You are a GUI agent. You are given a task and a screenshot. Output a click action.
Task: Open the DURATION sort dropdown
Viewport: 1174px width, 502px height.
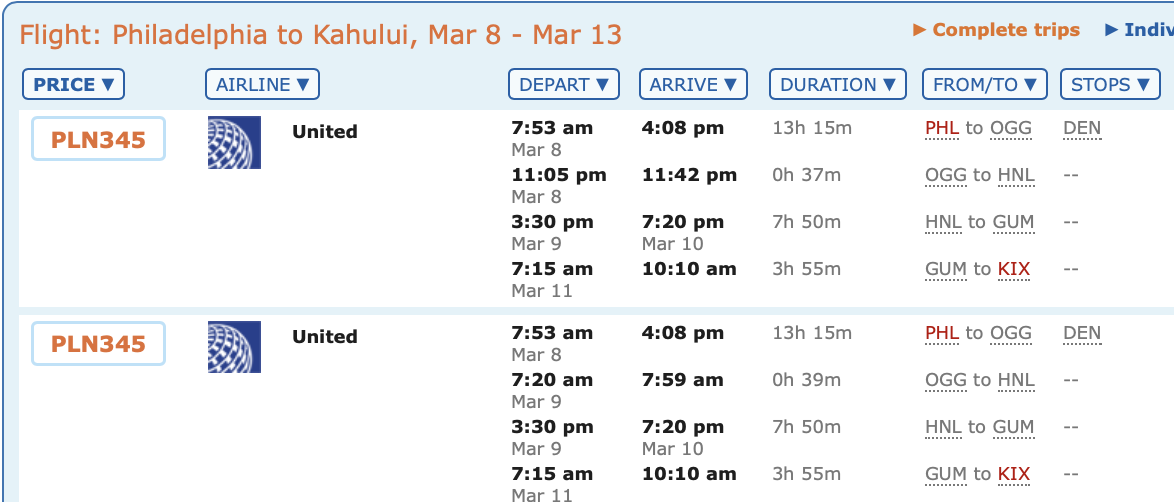tap(838, 84)
